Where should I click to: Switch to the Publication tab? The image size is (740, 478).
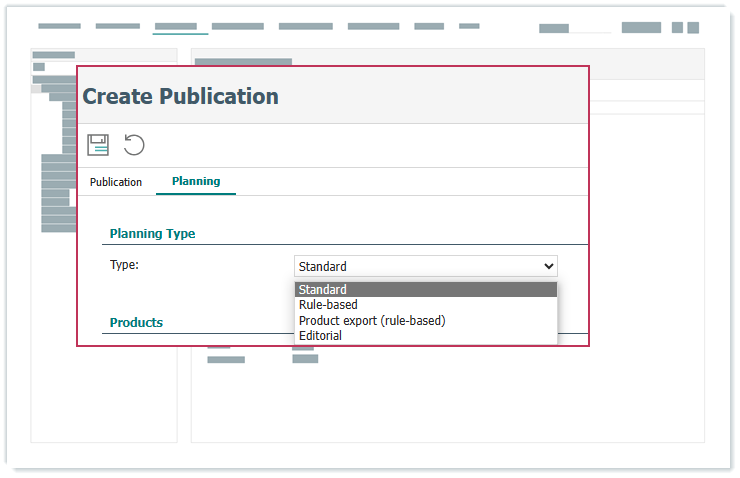coord(116,182)
